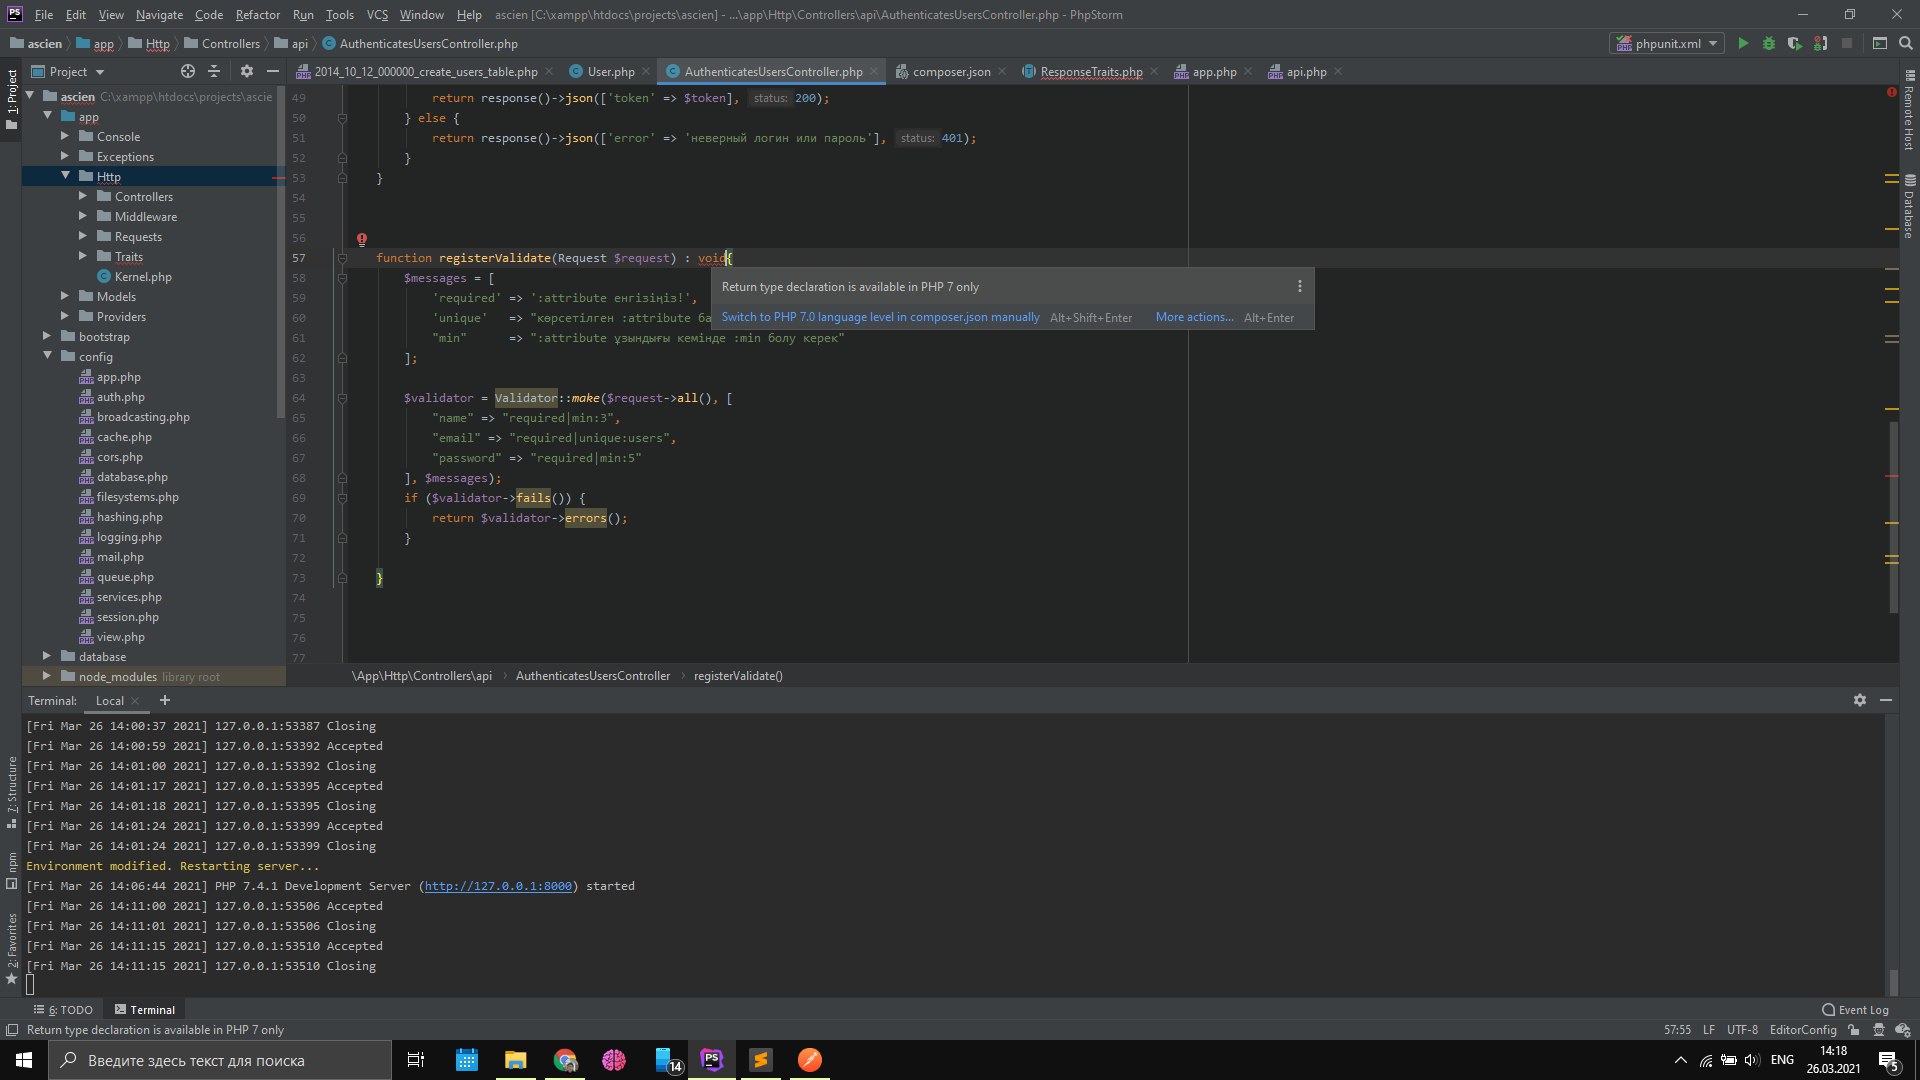Run the phpunit.xml configuration
This screenshot has width=1920, height=1080.
click(1743, 44)
